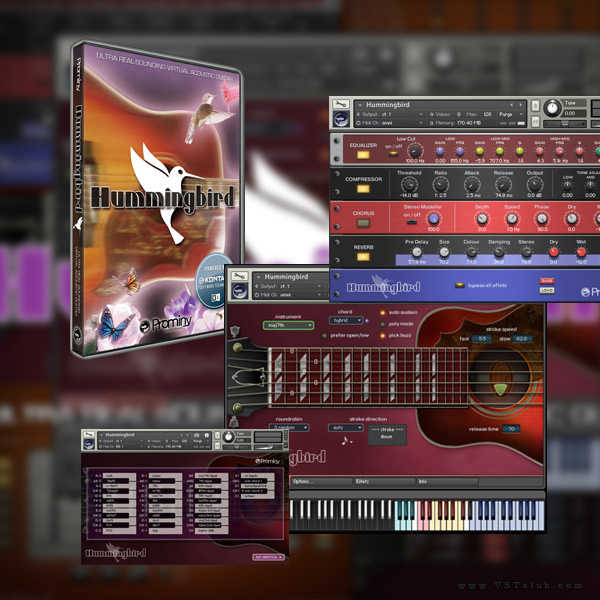This screenshot has height=600, width=600.
Task: Click the Hummingbird instrument logo in effects header
Action: pos(341,119)
